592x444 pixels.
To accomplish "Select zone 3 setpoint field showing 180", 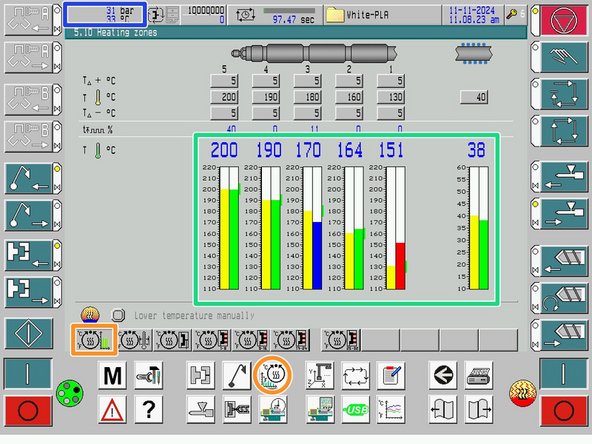I will 307,97.
